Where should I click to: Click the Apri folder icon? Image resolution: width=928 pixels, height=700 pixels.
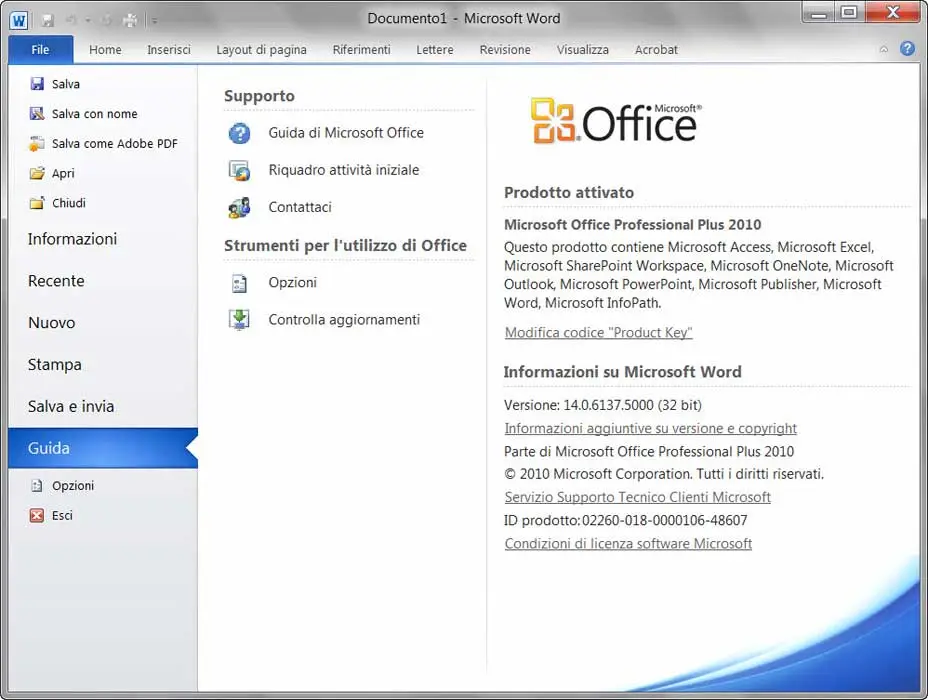[37, 173]
